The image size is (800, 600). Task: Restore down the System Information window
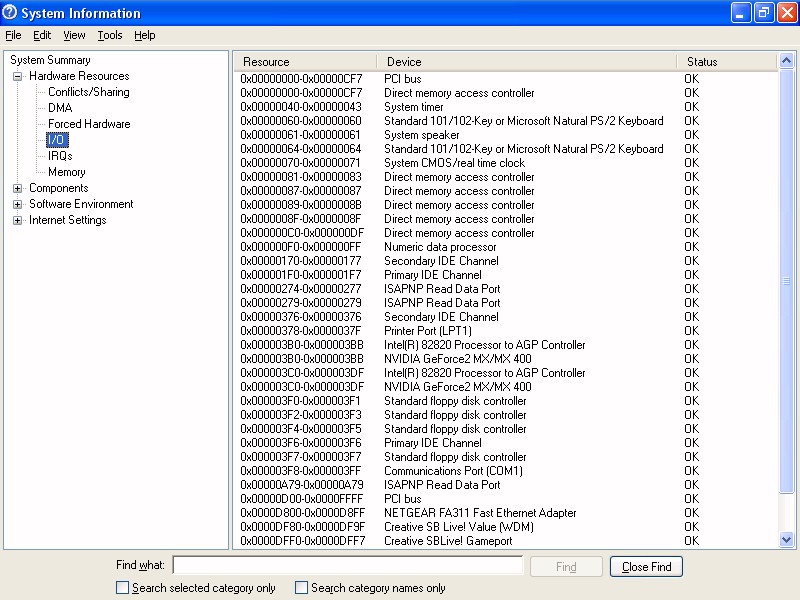(x=764, y=13)
